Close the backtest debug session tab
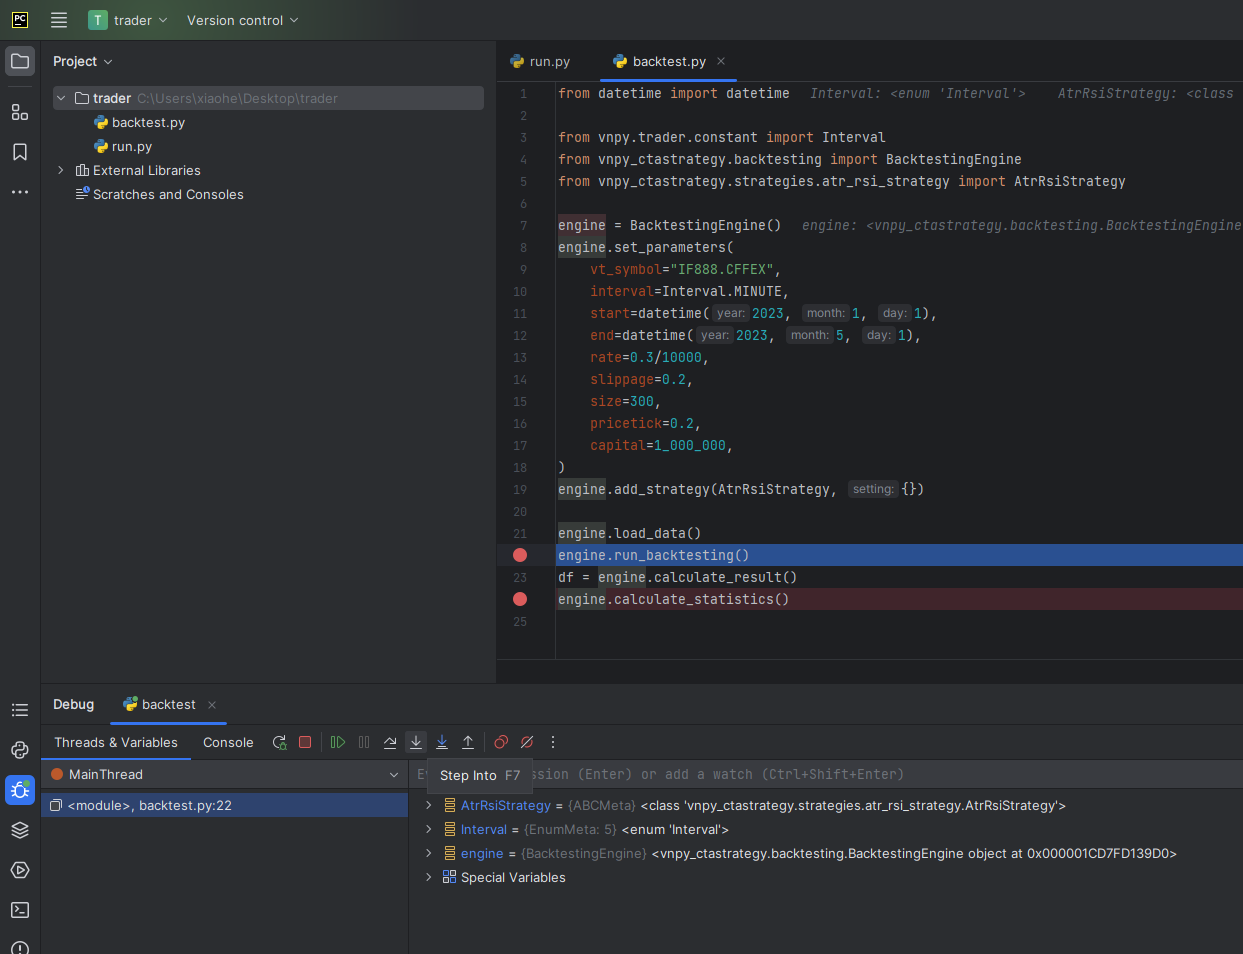The width and height of the screenshot is (1243, 954). pos(212,705)
